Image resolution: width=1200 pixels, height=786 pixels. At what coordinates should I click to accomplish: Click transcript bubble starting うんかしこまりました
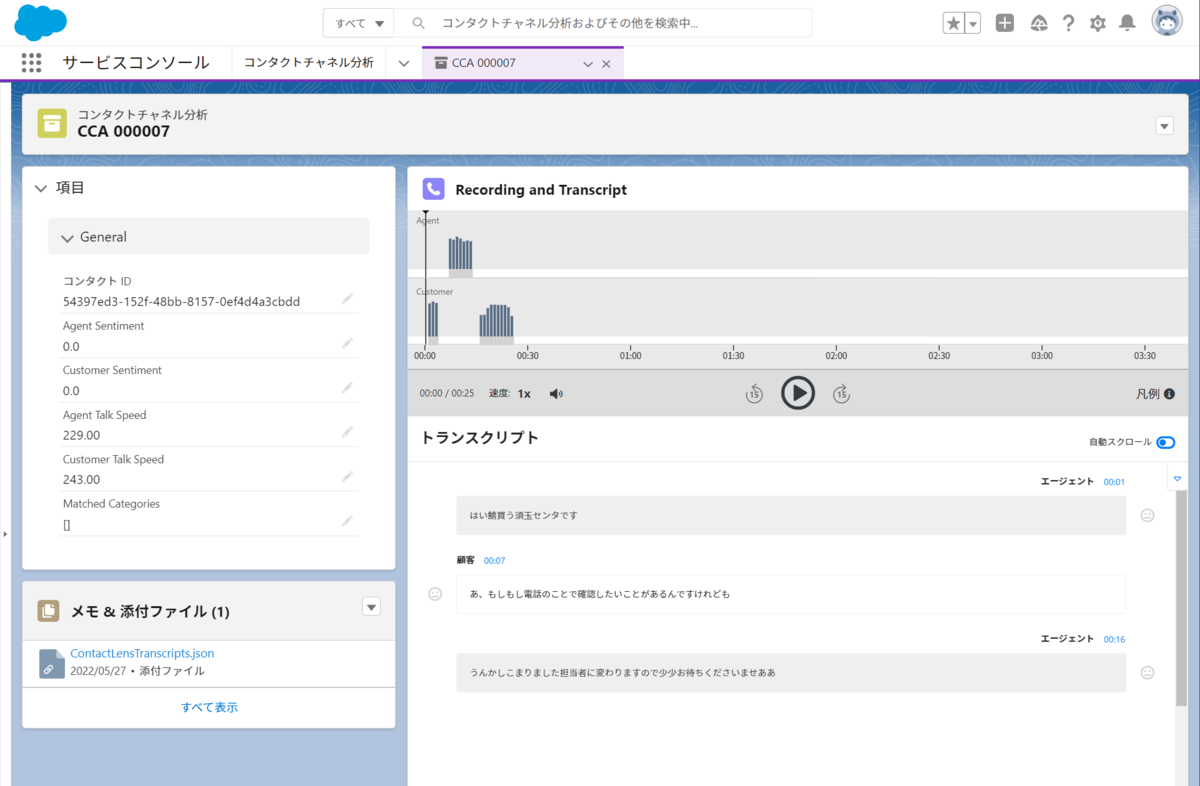point(791,673)
